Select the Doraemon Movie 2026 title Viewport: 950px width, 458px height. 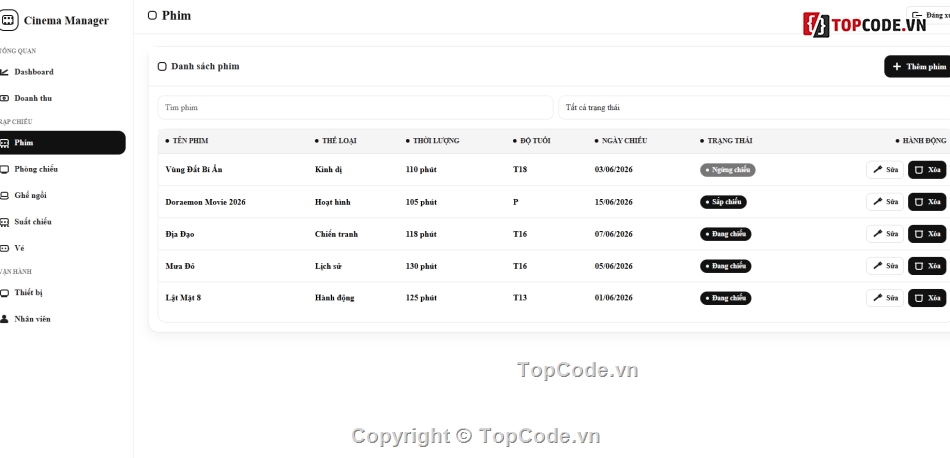tap(205, 202)
